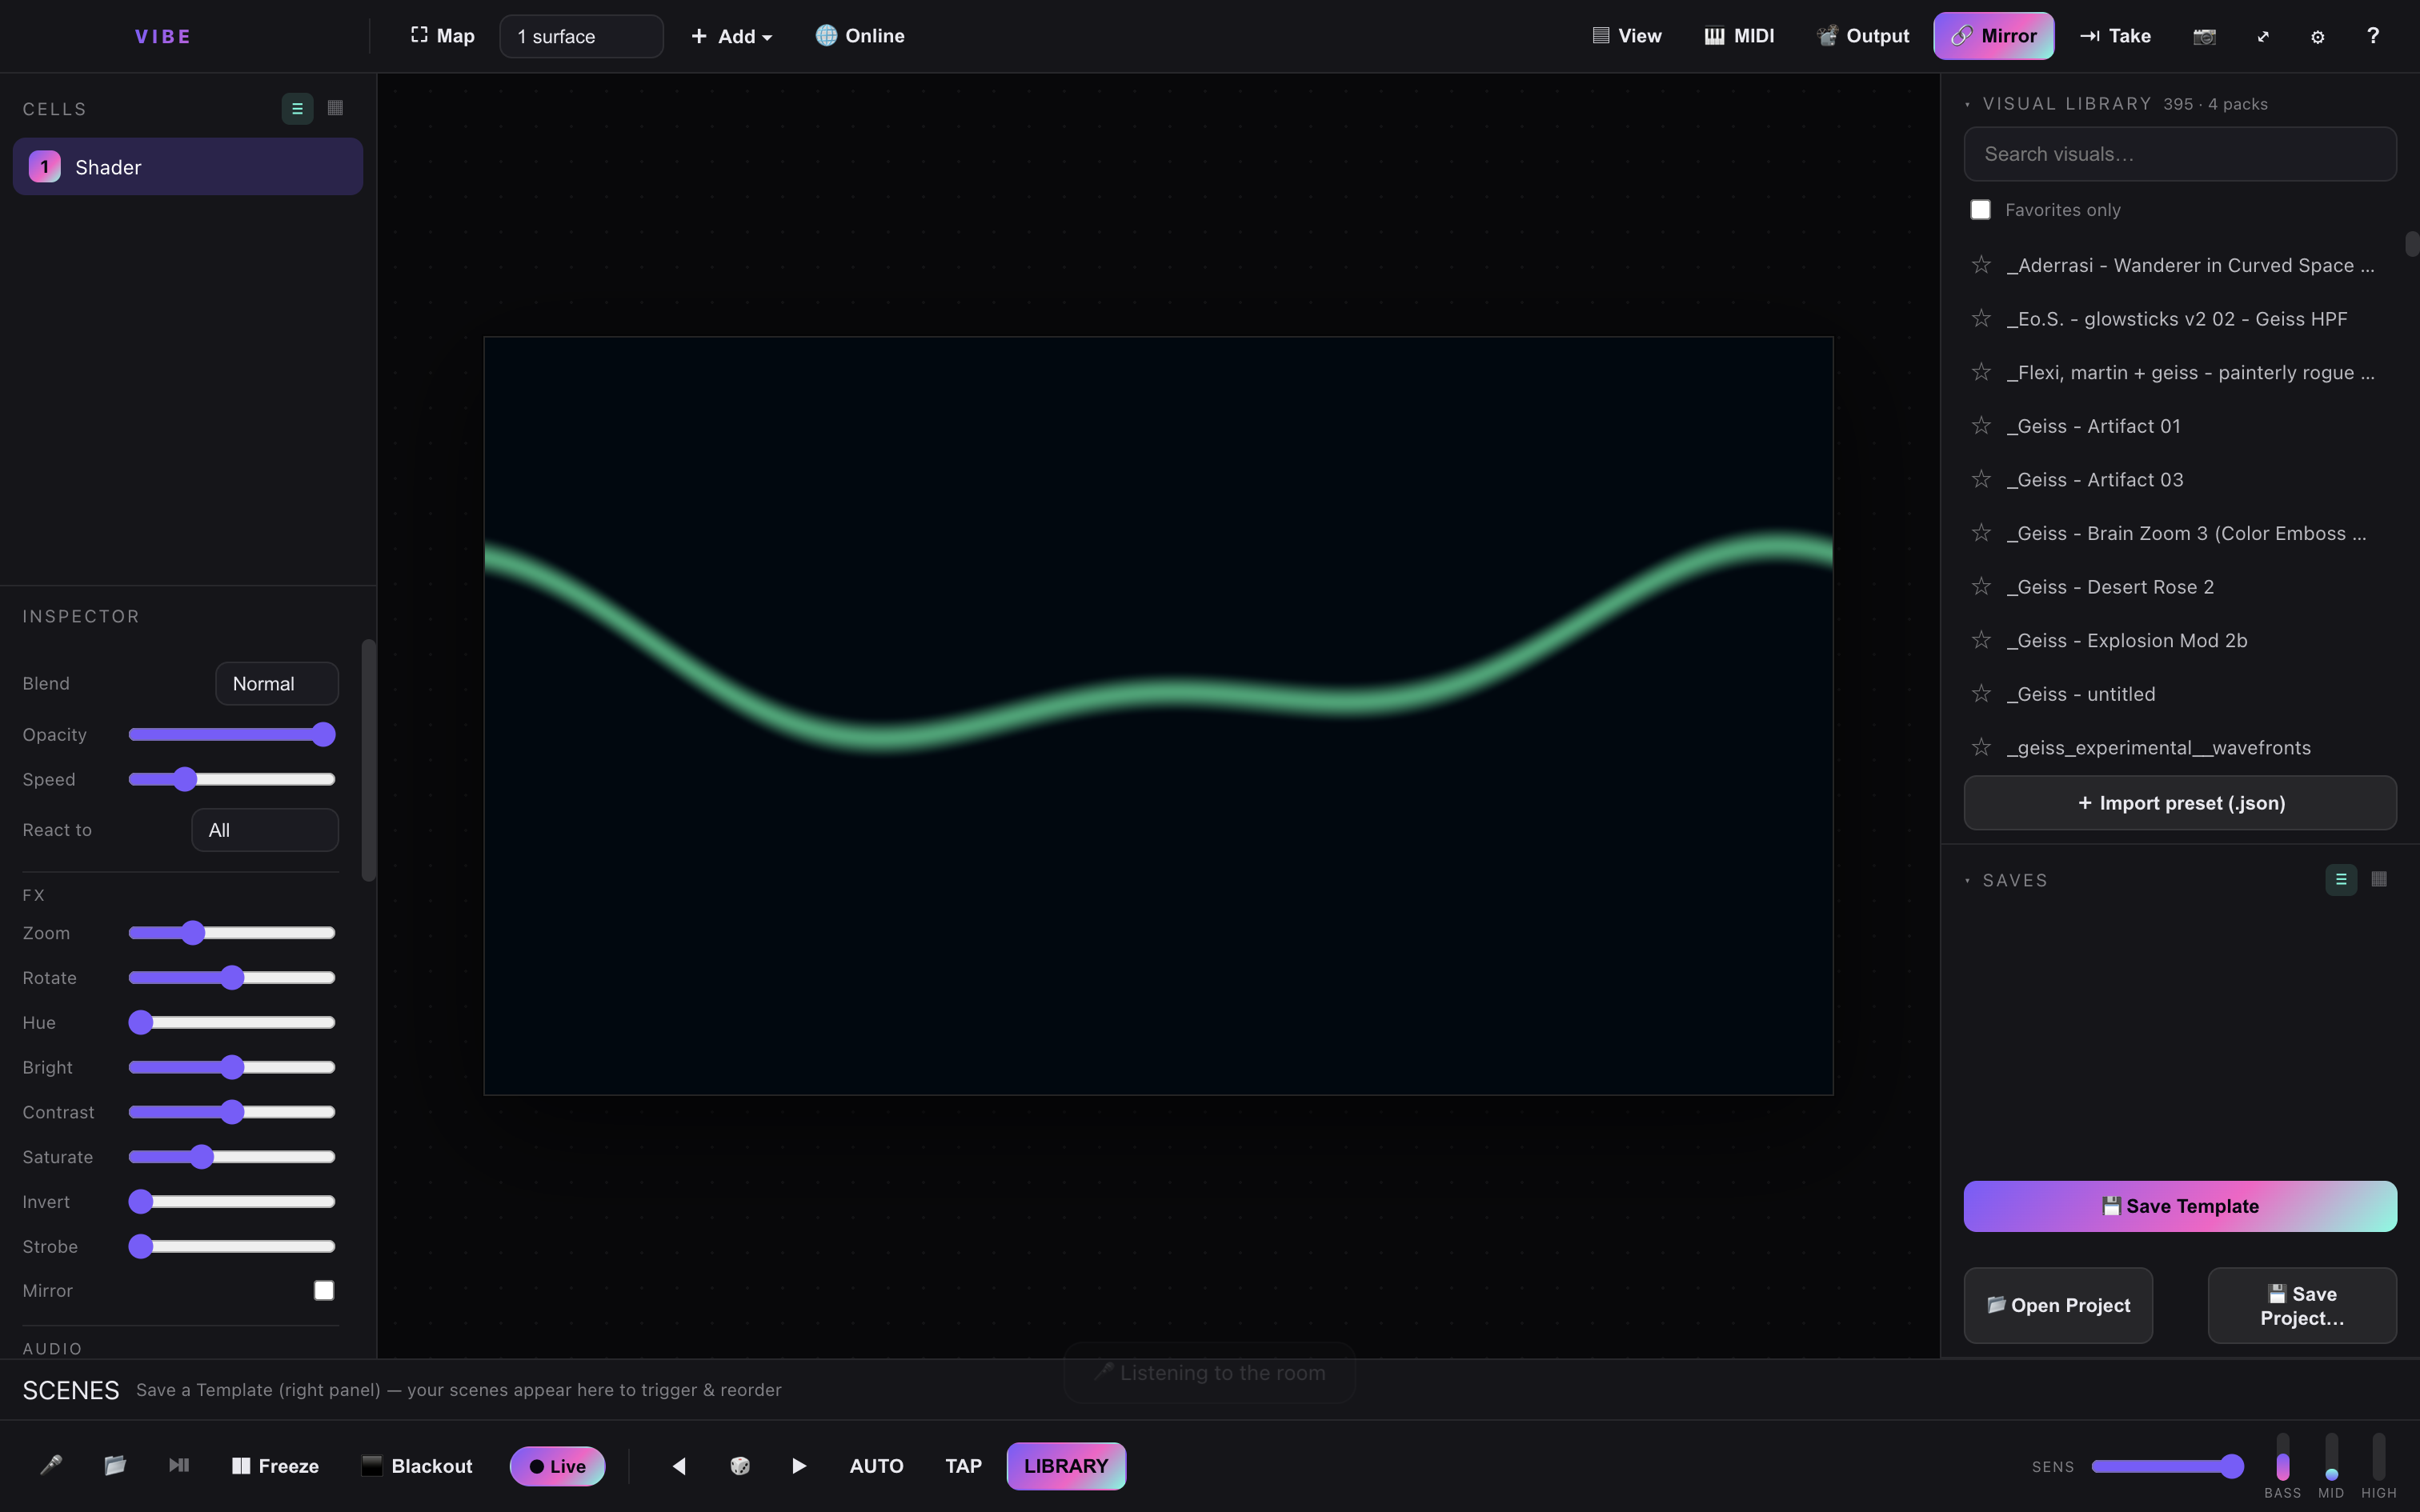This screenshot has width=2420, height=1512.
Task: Toggle the LIBRARY button
Action: [1066, 1466]
